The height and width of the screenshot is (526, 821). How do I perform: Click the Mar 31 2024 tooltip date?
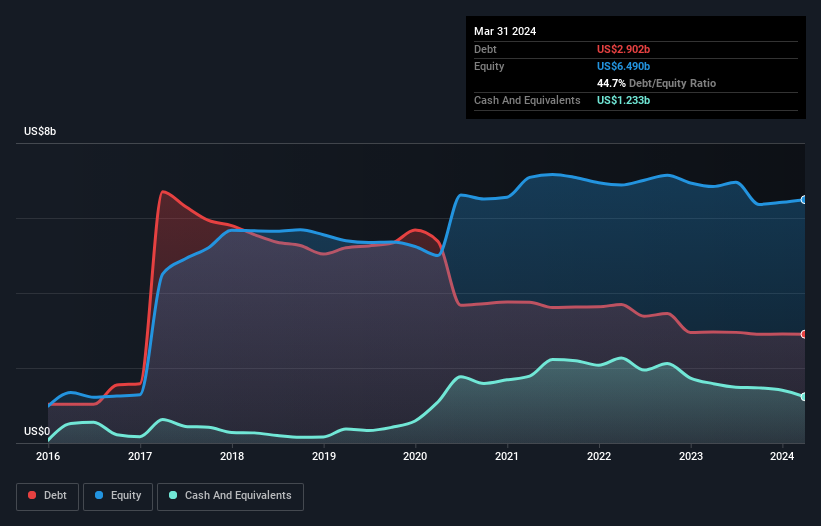(x=505, y=31)
